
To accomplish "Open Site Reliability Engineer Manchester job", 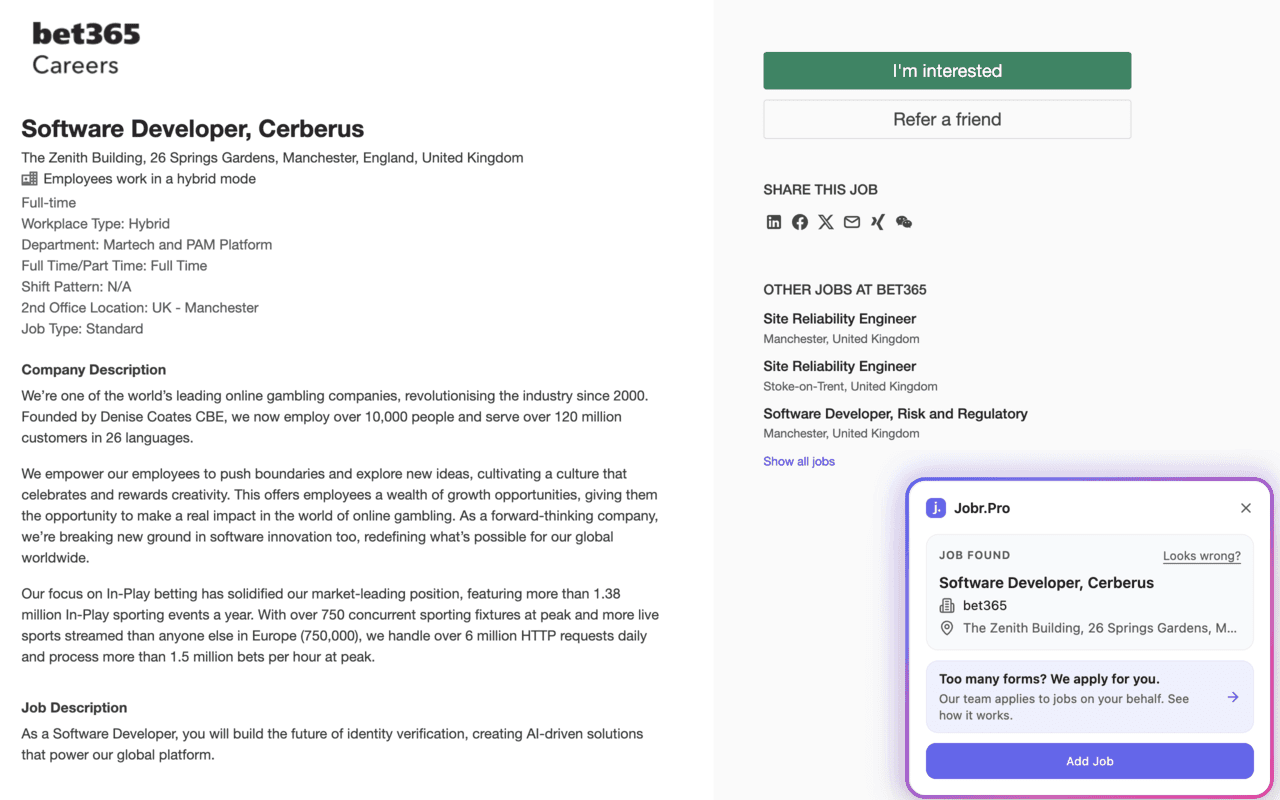I will pos(840,319).
